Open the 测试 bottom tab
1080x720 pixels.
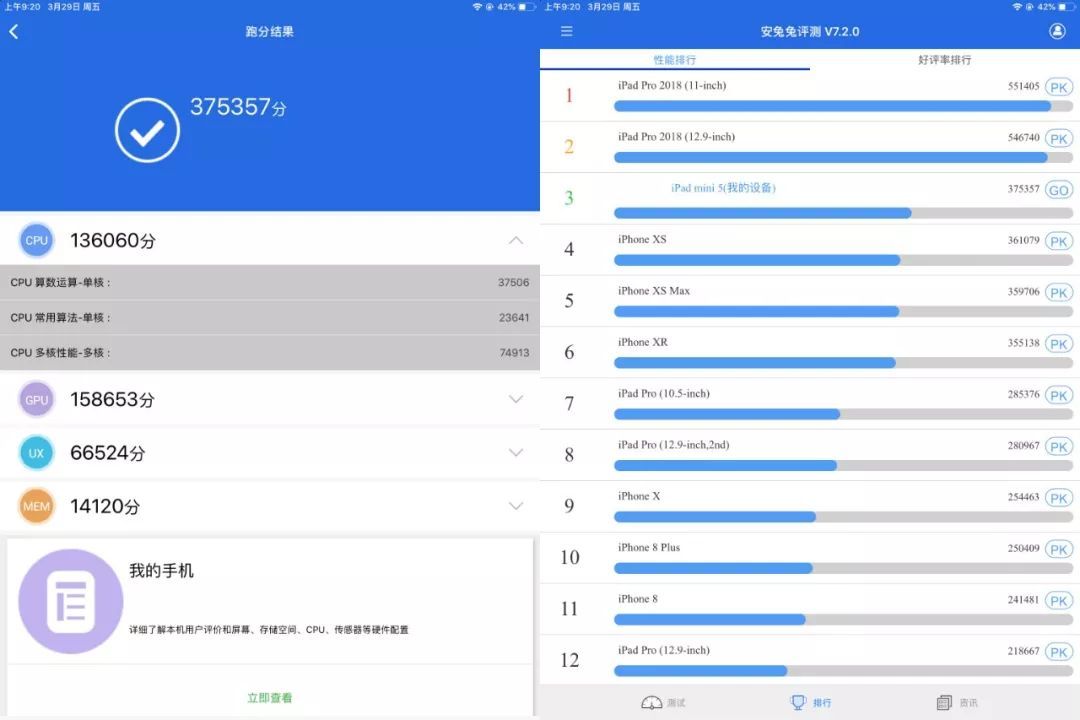click(664, 702)
